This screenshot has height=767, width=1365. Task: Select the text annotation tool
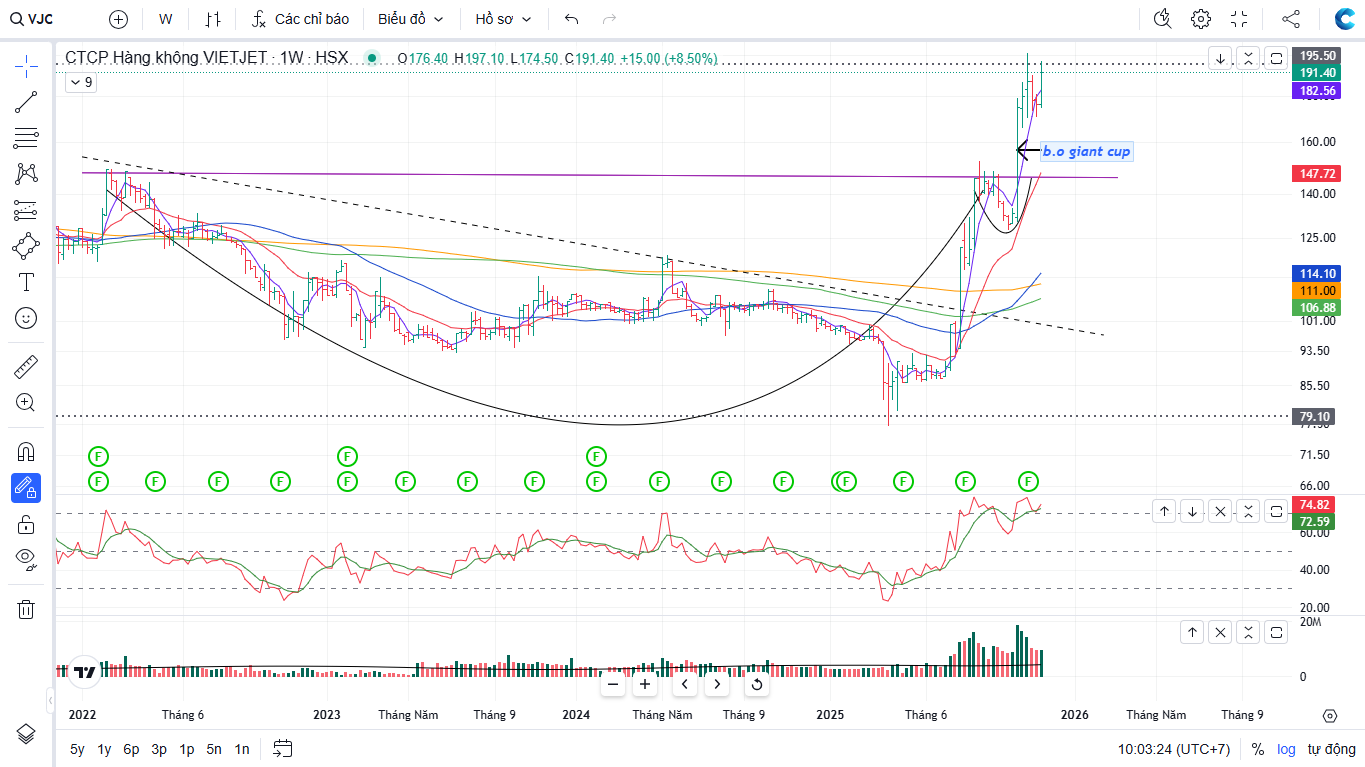(26, 282)
